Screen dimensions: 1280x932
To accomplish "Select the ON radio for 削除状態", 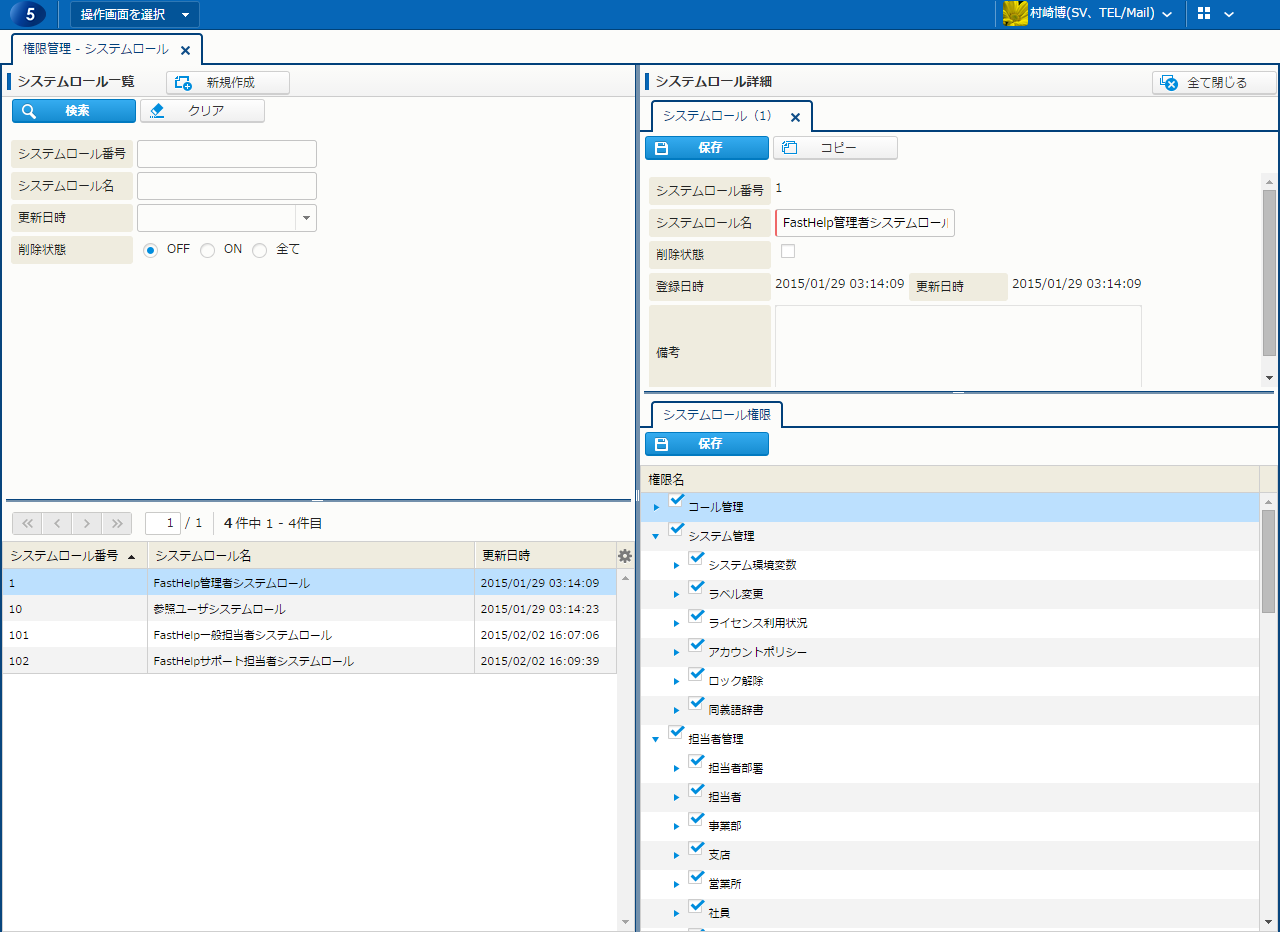I will click(208, 250).
